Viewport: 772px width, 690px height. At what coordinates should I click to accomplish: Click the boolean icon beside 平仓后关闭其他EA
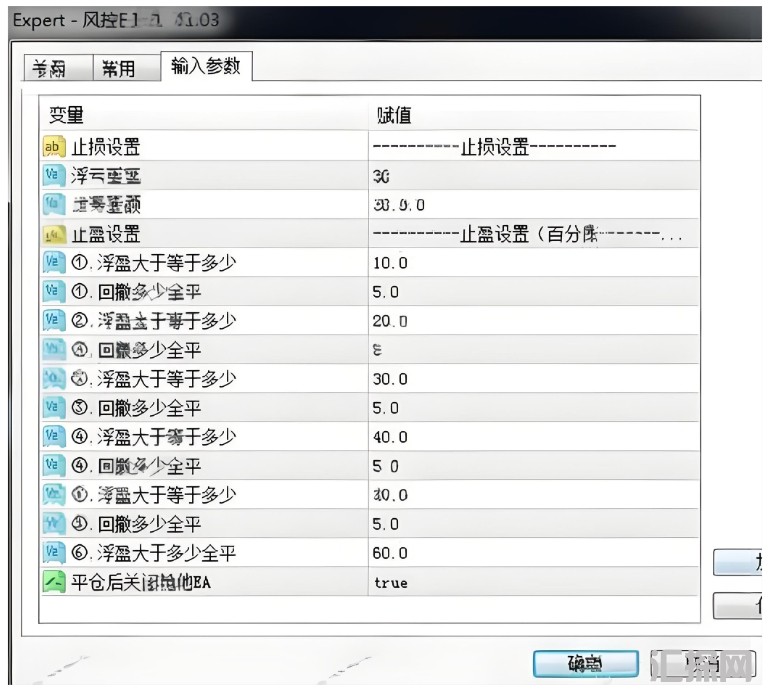tap(53, 582)
